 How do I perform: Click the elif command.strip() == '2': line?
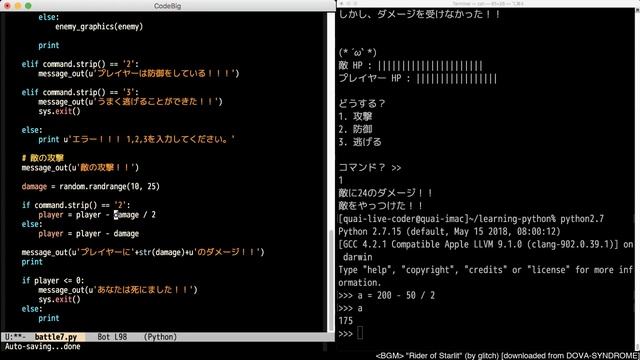80,64
